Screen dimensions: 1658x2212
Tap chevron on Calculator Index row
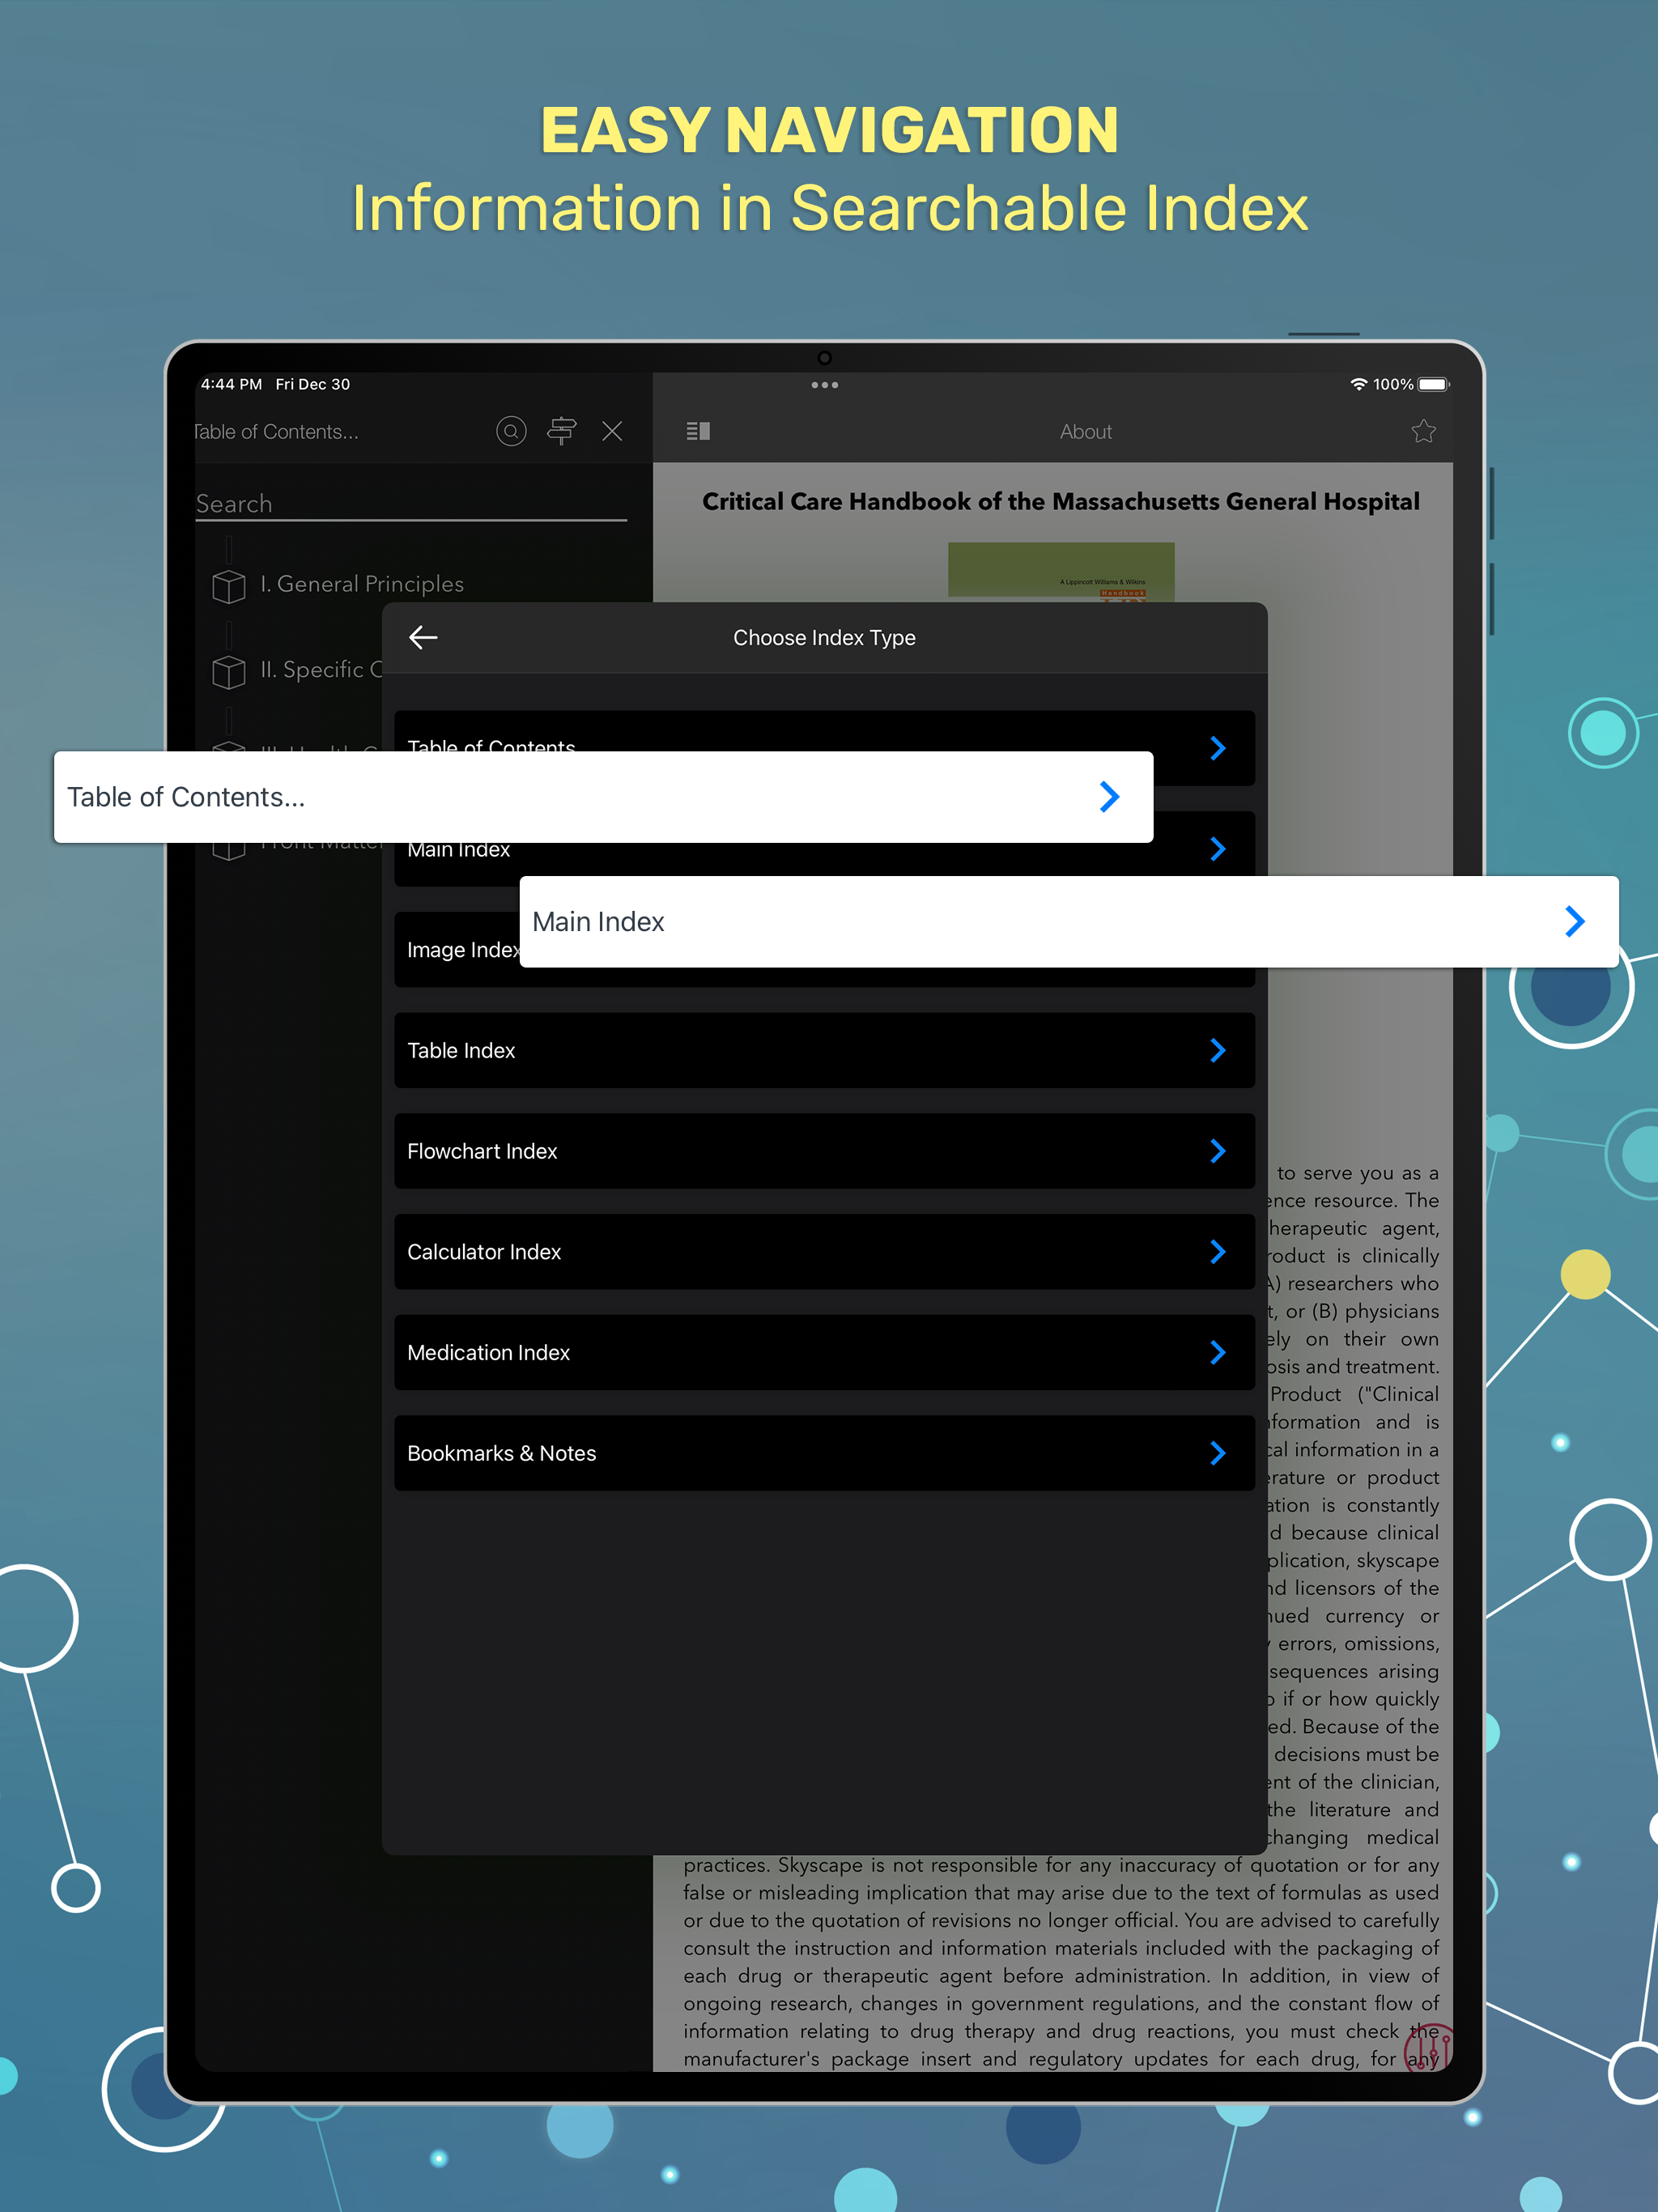(1217, 1252)
